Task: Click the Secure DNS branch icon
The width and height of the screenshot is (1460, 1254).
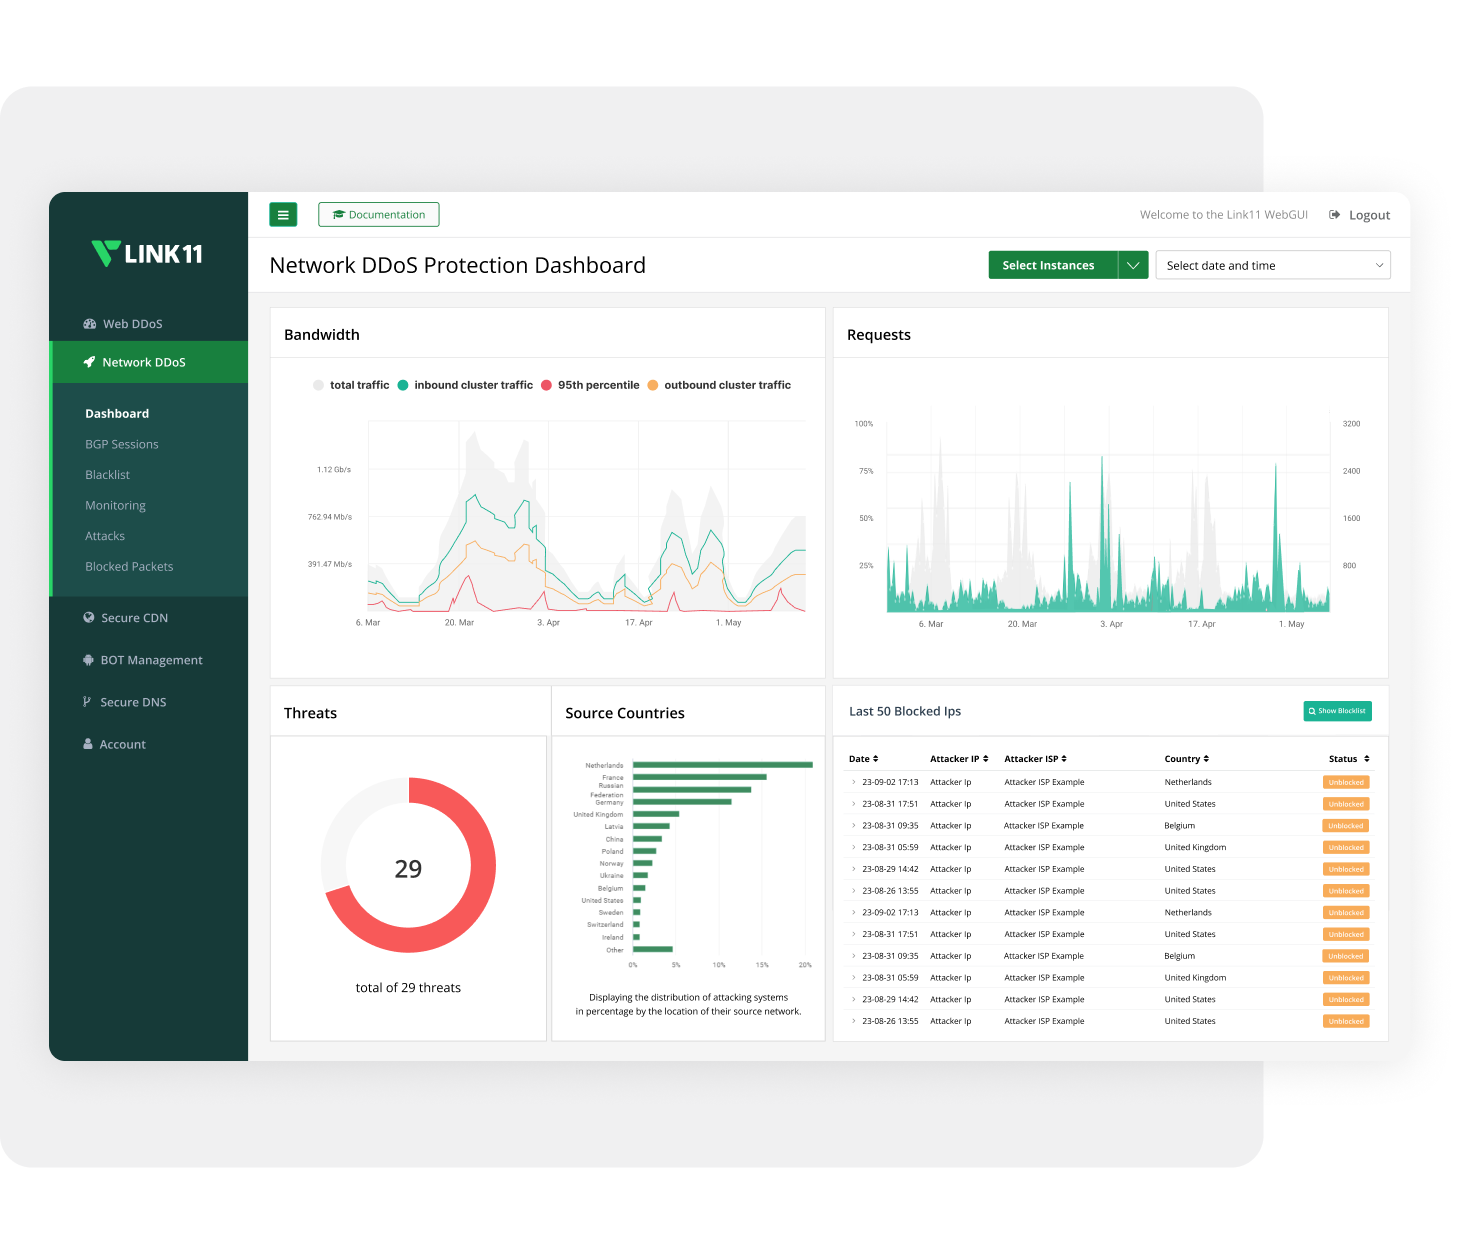Action: pos(88,702)
